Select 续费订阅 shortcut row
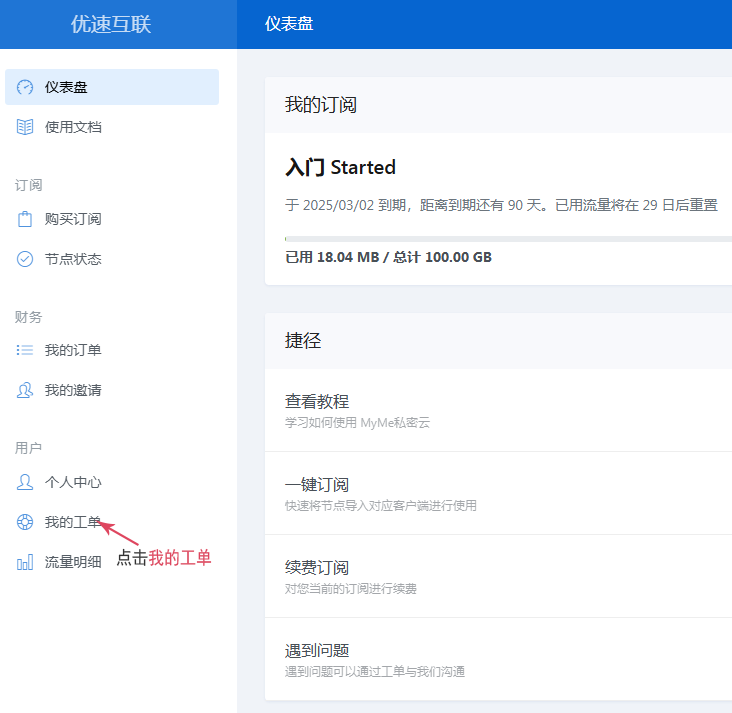This screenshot has height=713, width=732. 317,567
